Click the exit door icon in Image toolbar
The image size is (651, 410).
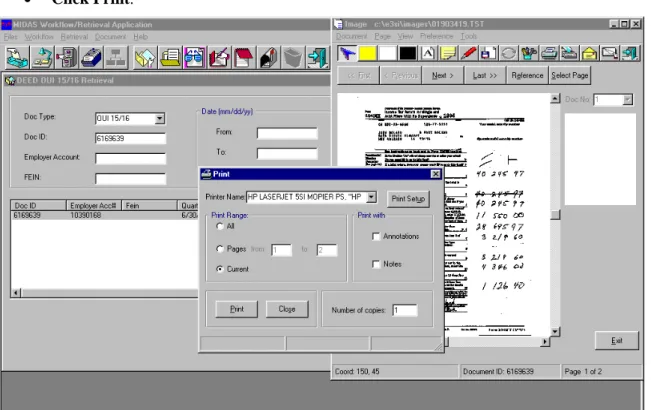630,53
